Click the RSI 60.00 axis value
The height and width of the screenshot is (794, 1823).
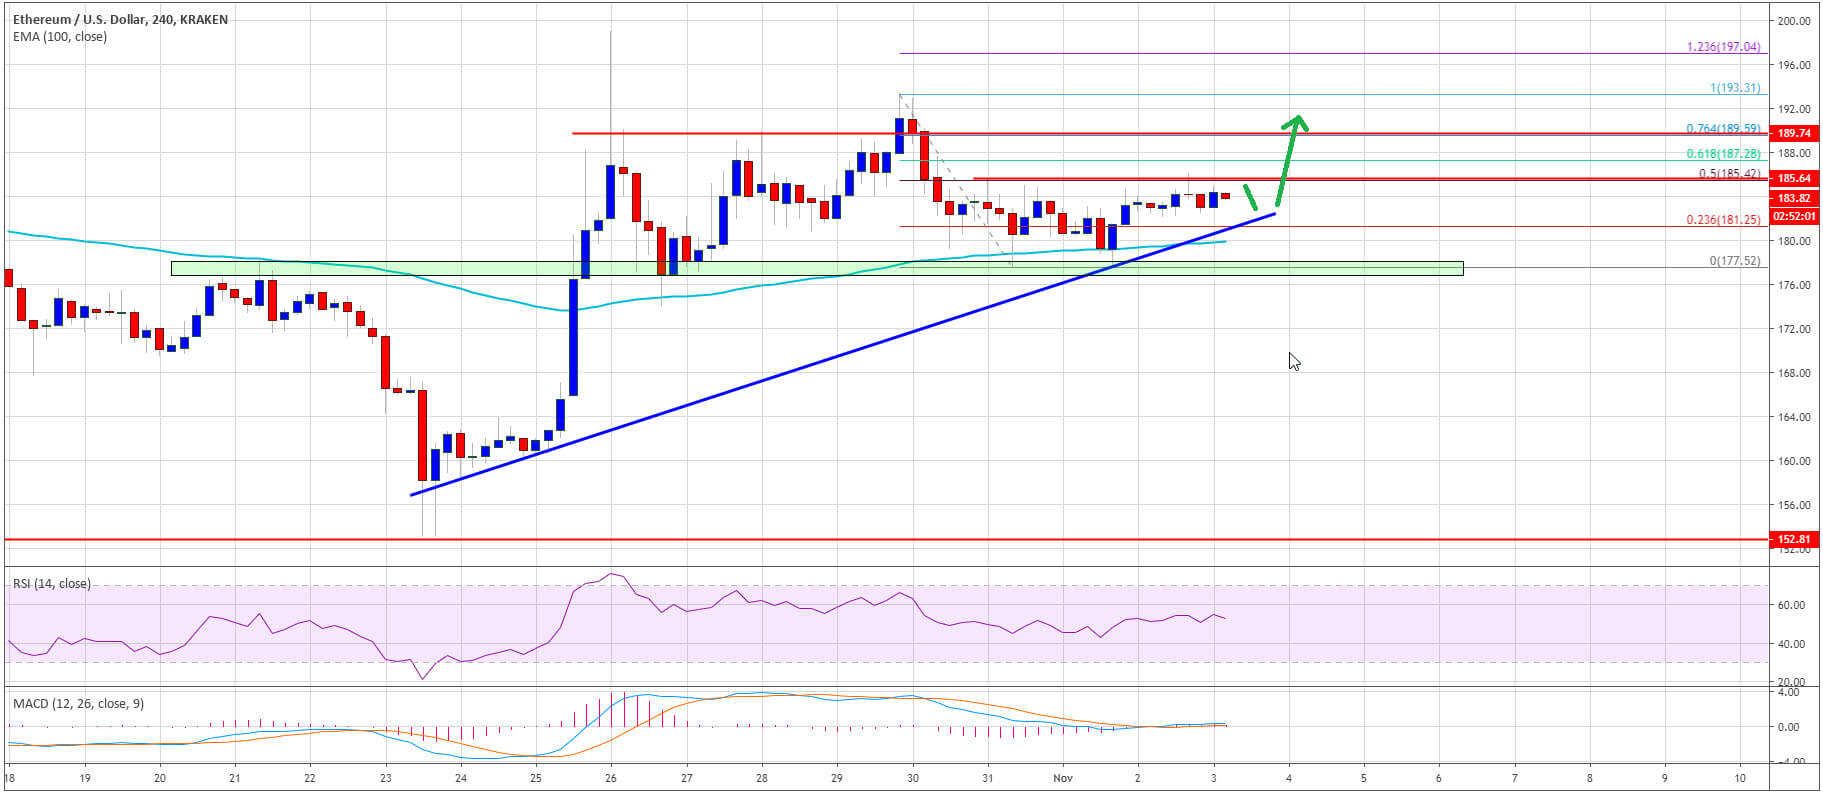coord(1792,605)
